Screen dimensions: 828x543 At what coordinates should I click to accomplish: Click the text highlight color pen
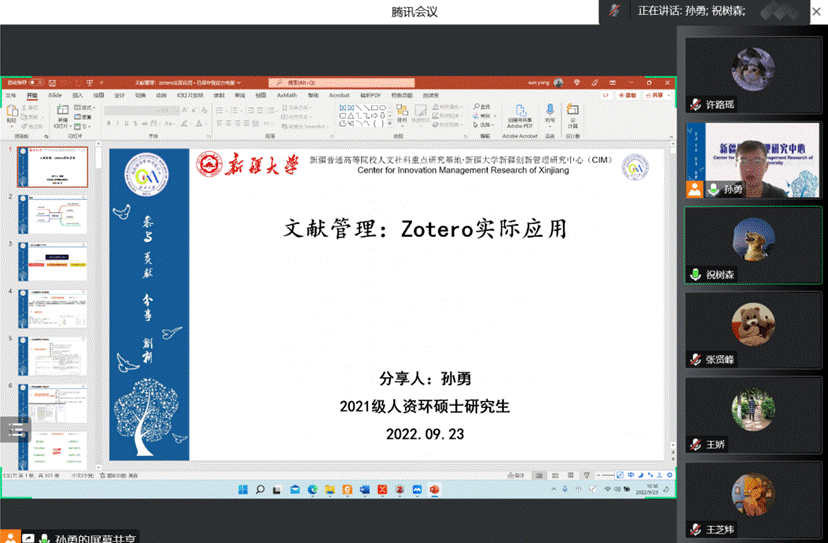pyautogui.click(x=184, y=124)
